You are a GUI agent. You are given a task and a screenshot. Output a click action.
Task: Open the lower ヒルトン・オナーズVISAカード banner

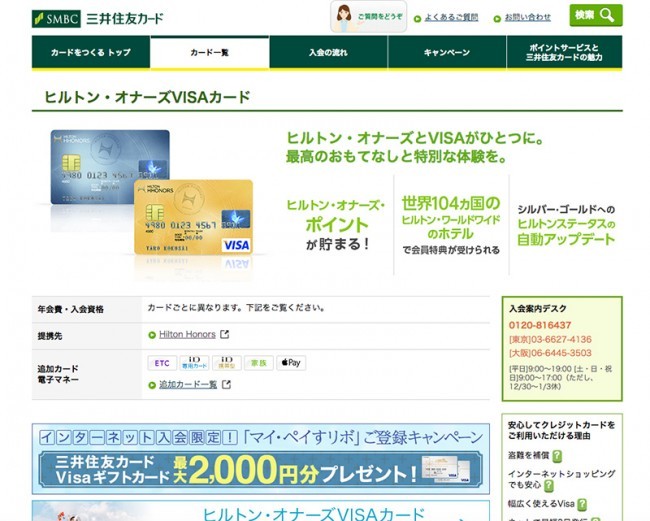click(x=261, y=511)
